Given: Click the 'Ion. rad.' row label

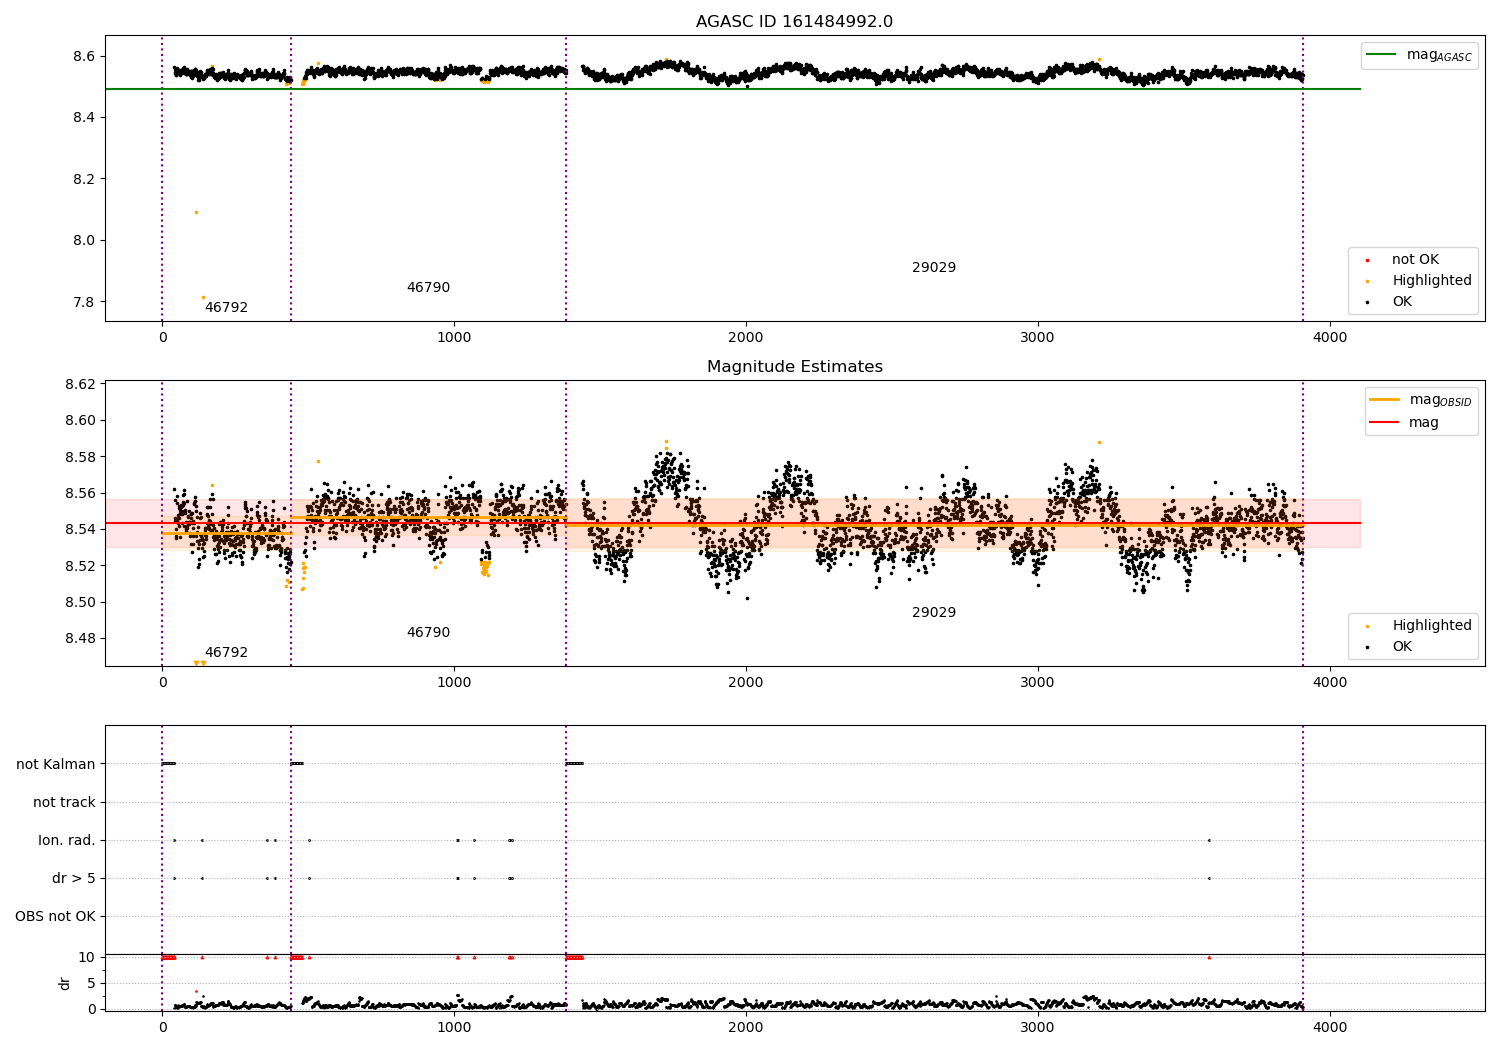Looking at the screenshot, I should point(67,841).
